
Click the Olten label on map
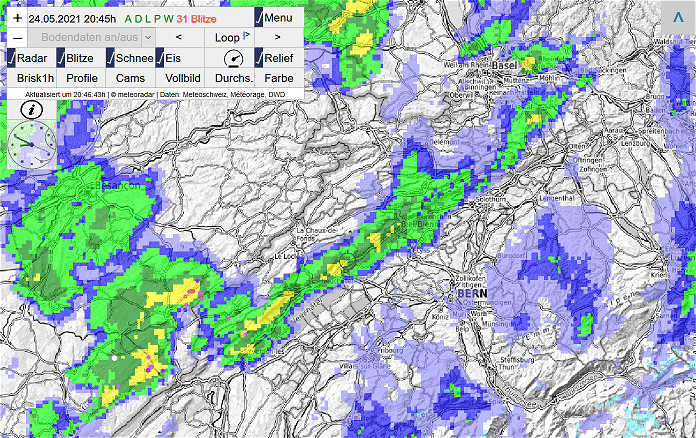(577, 146)
